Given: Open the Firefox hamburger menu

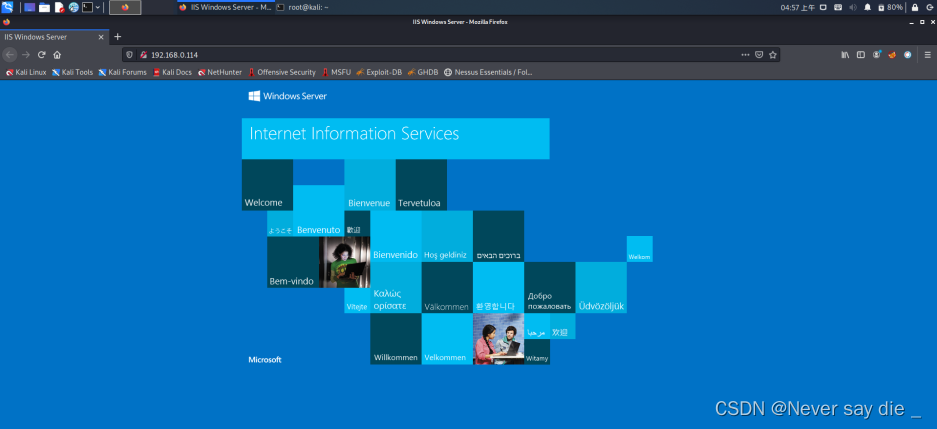Looking at the screenshot, I should 927,55.
